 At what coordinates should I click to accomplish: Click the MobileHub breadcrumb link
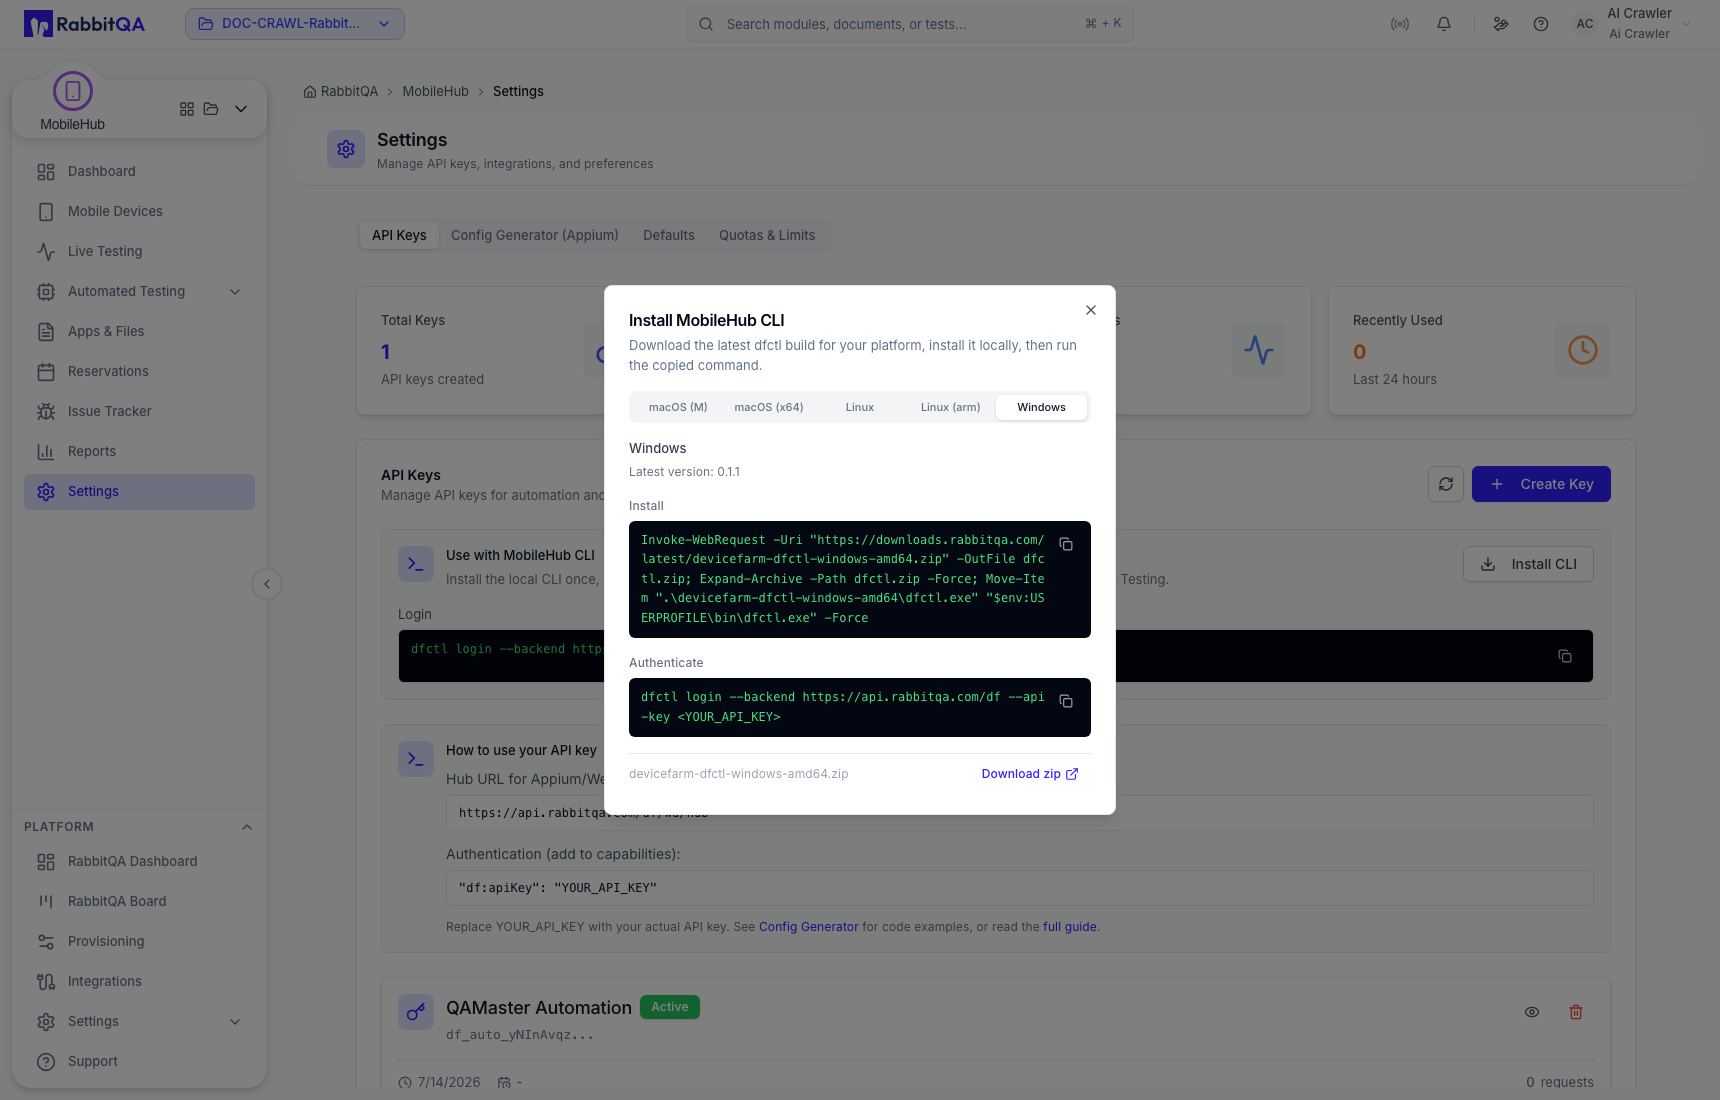(435, 91)
